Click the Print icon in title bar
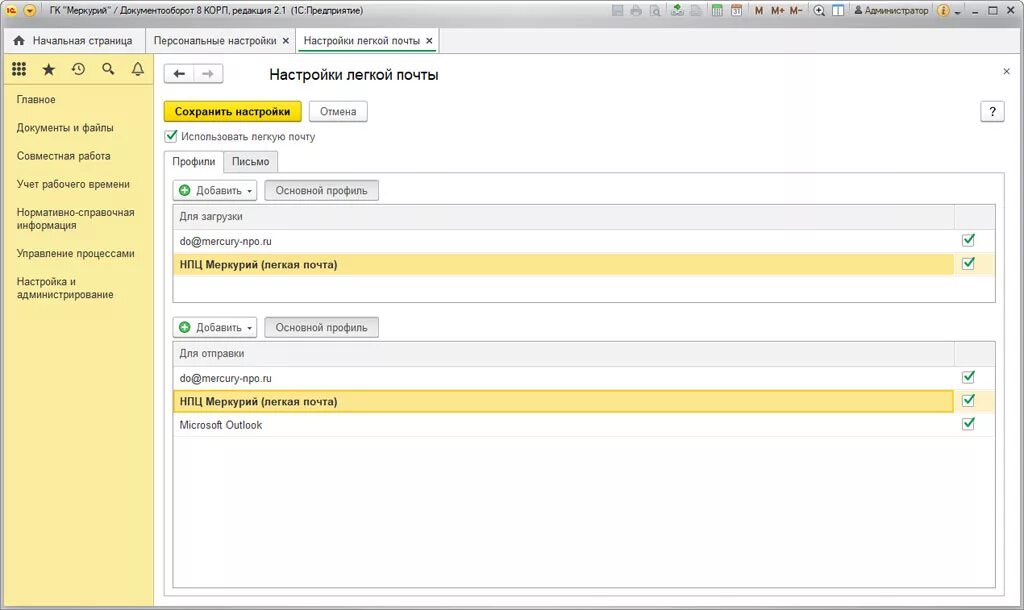This screenshot has width=1024, height=610. (x=635, y=10)
